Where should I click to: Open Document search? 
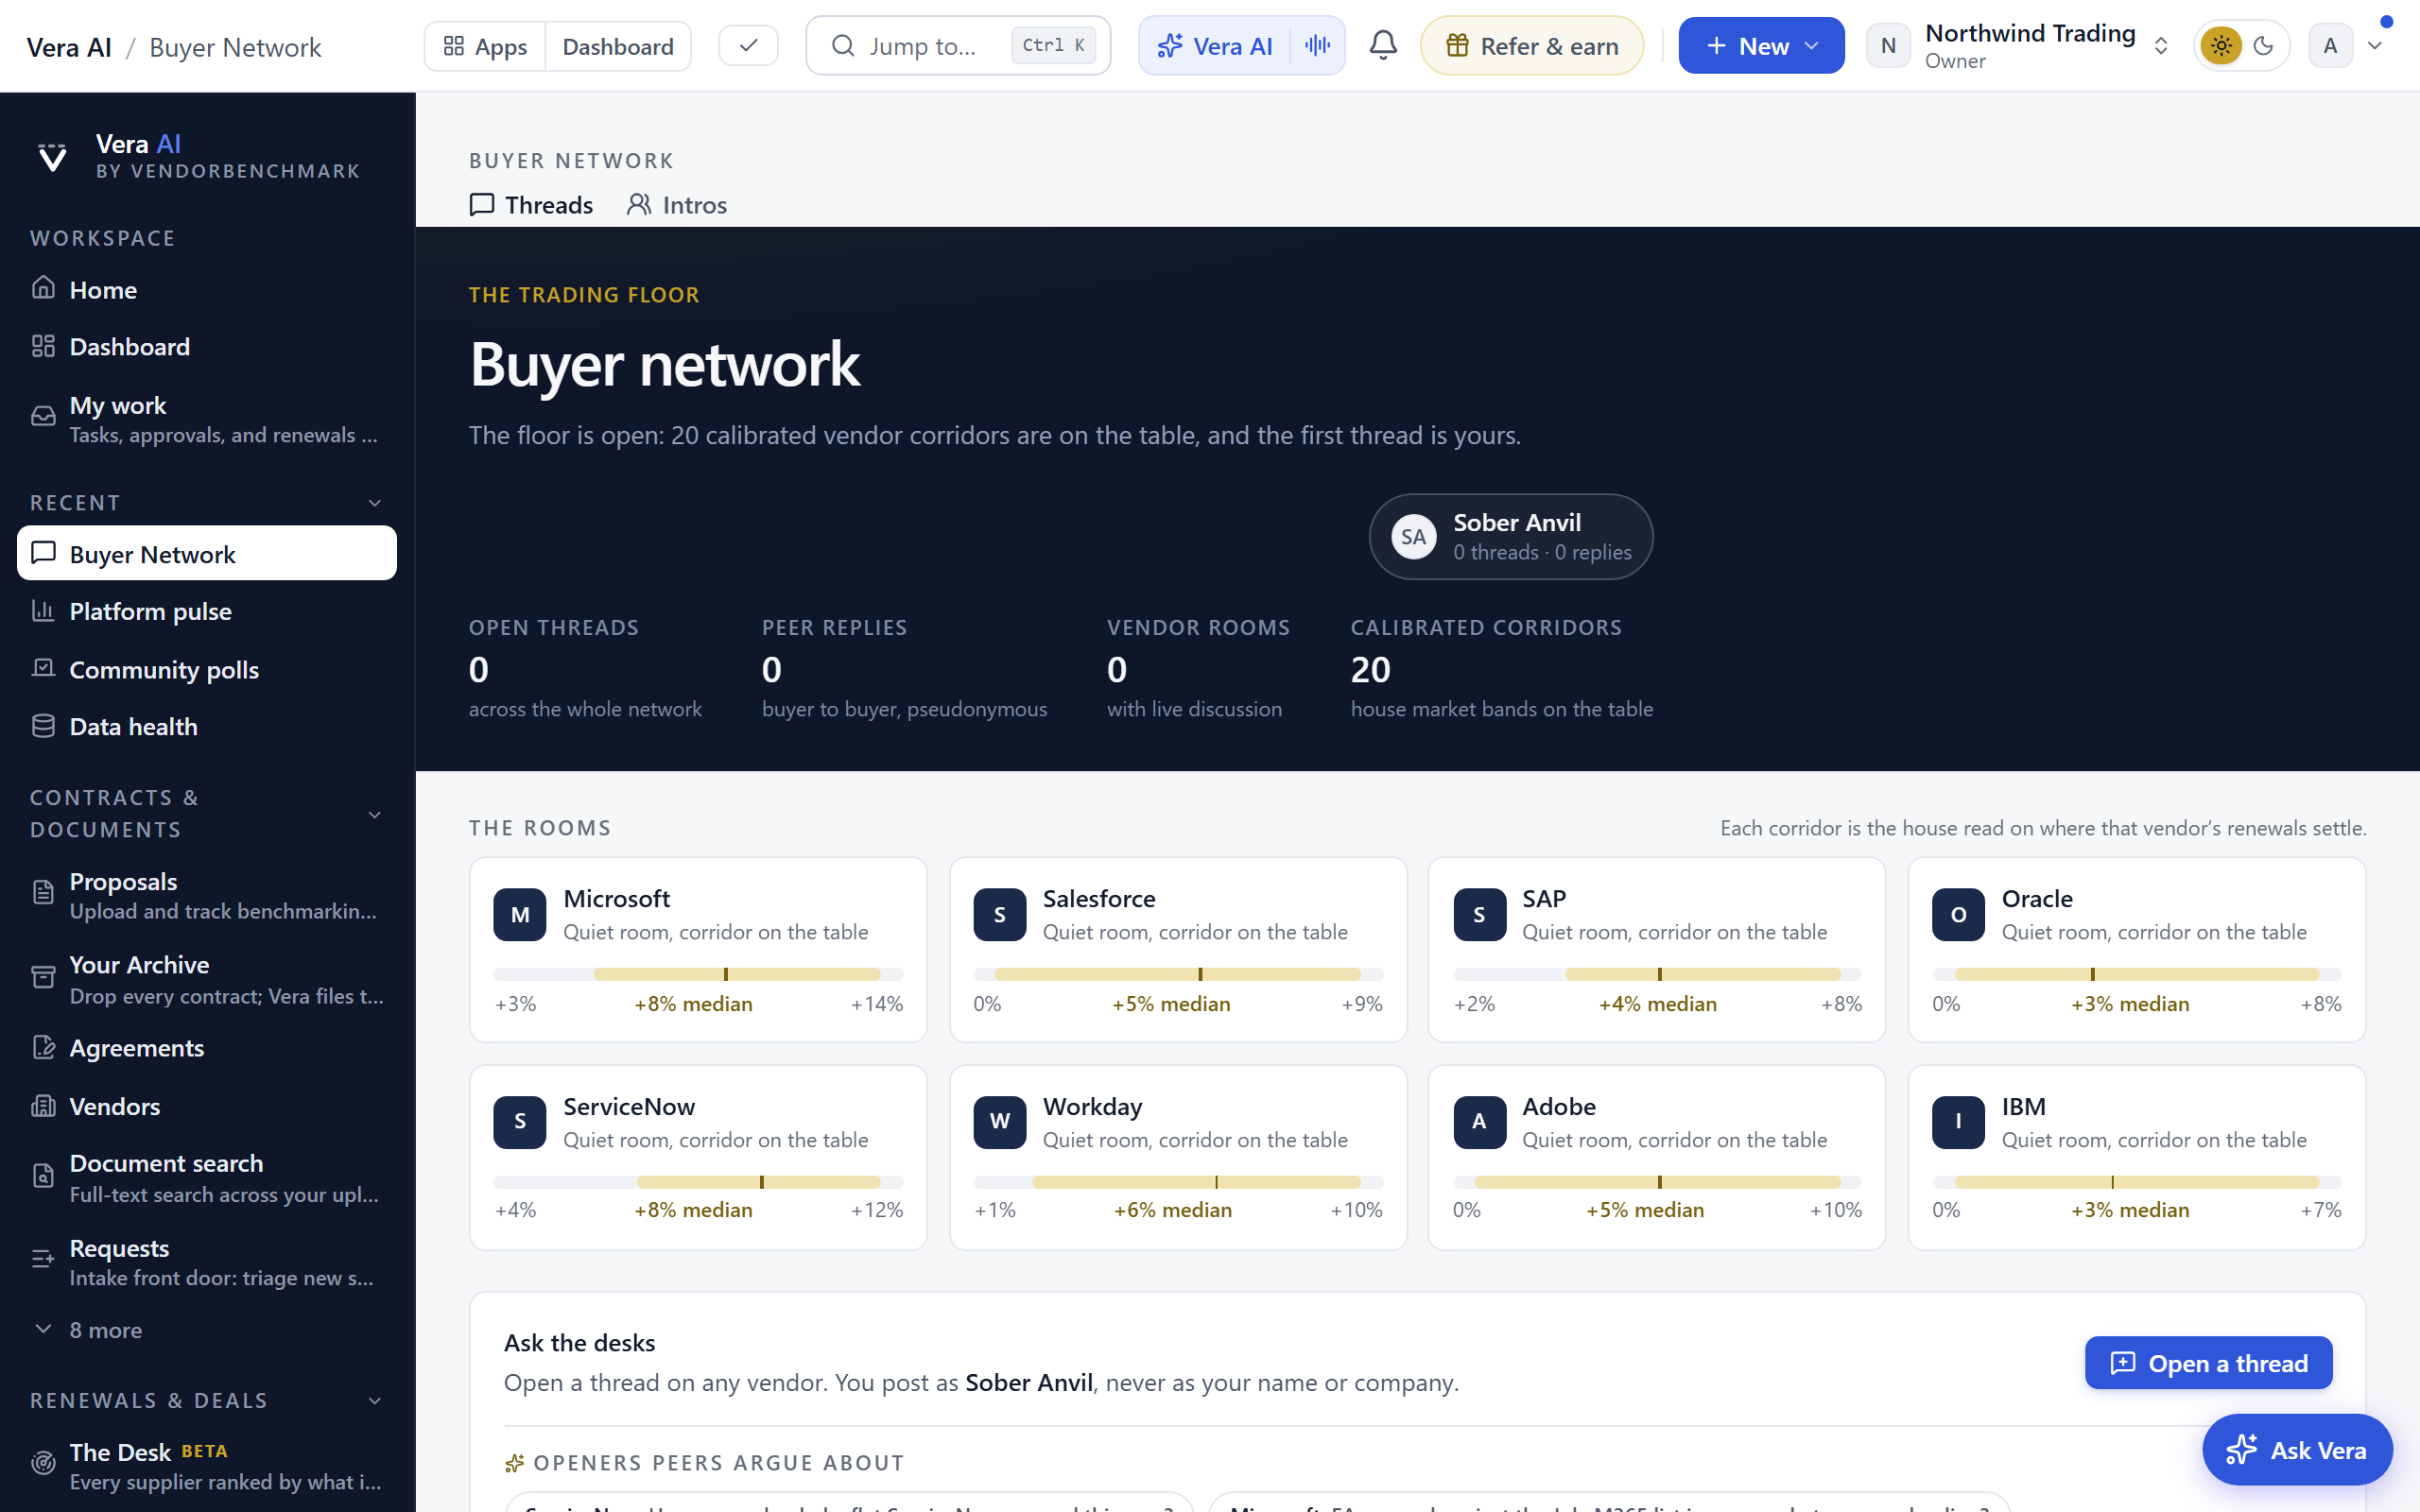click(x=207, y=1178)
